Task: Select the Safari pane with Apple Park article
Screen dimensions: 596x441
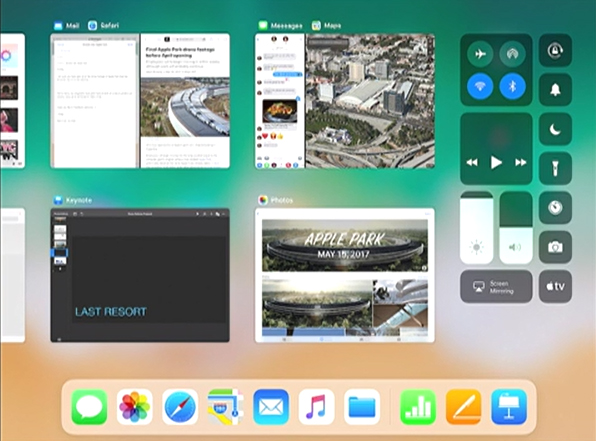Action: tap(185, 101)
